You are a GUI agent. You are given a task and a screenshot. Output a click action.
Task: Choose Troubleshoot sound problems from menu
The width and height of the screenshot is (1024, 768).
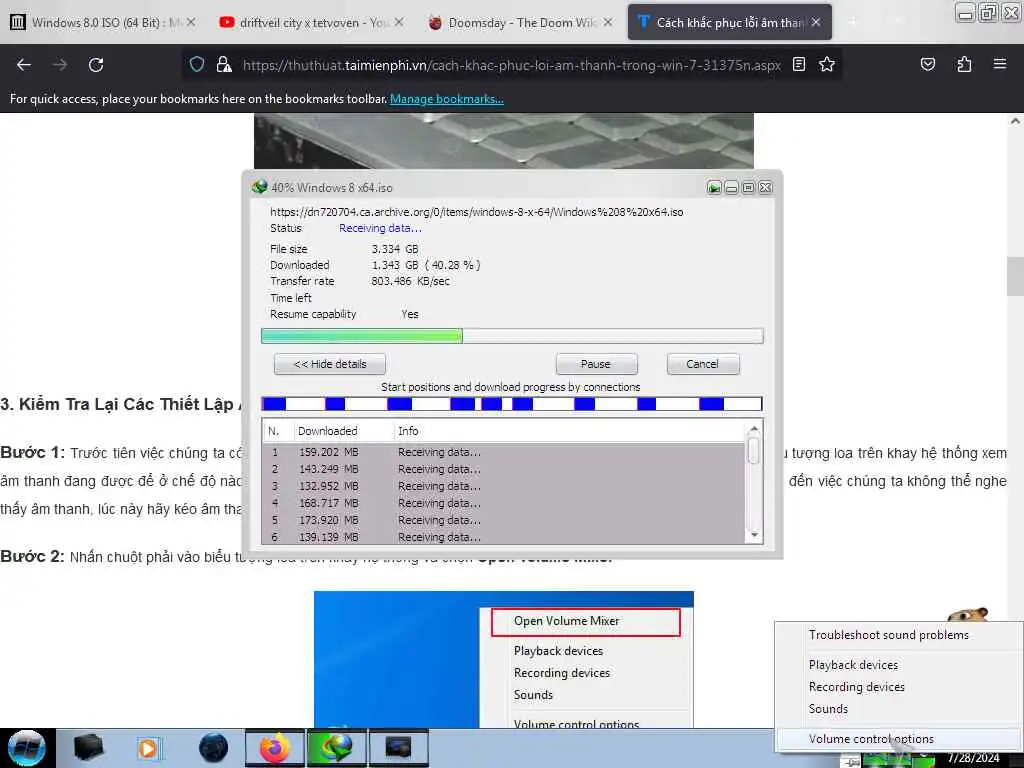888,635
